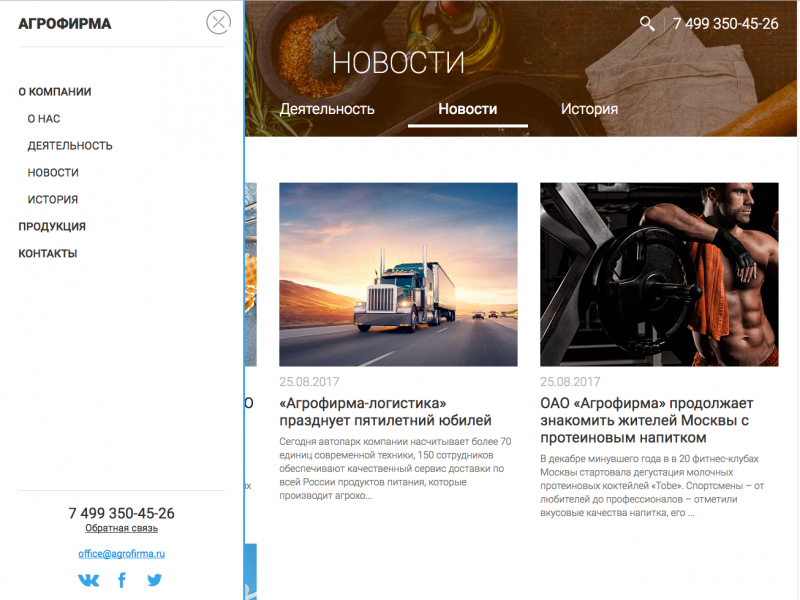Select О КОМПАНИИ in side menu
Screen dimensions: 800x600
55,92
